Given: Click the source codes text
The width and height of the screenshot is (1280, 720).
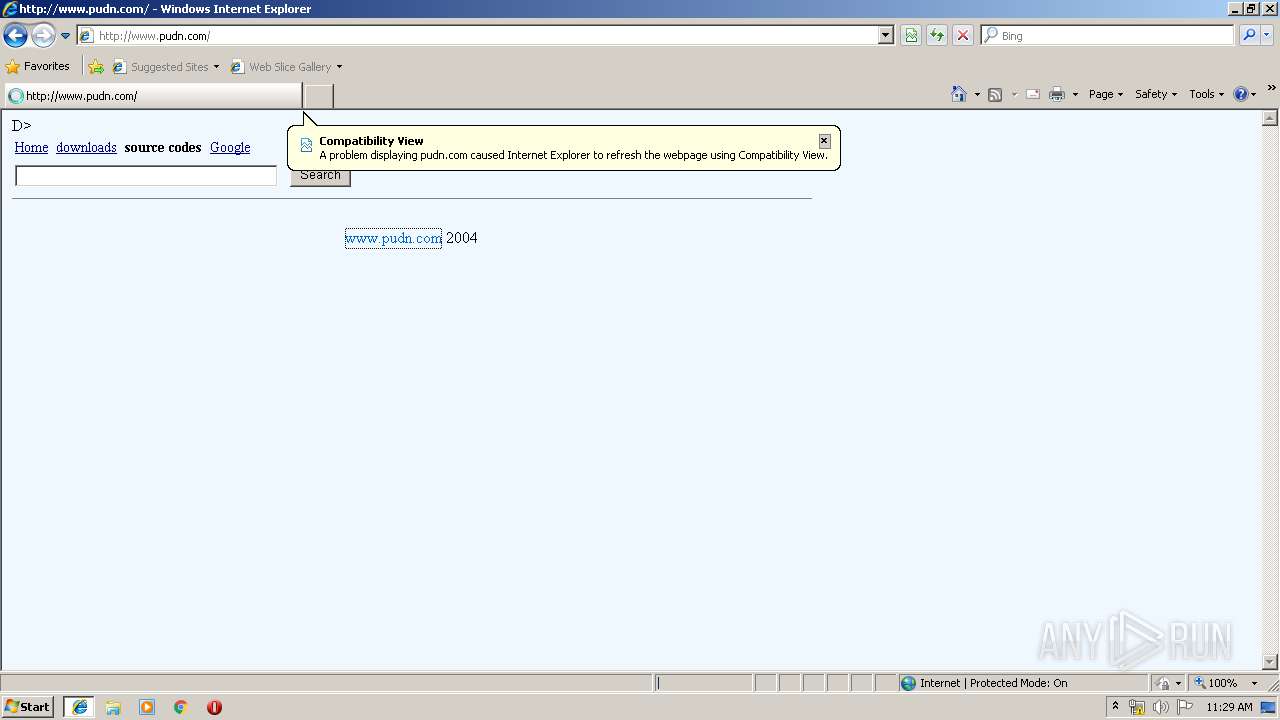Looking at the screenshot, I should click(163, 147).
